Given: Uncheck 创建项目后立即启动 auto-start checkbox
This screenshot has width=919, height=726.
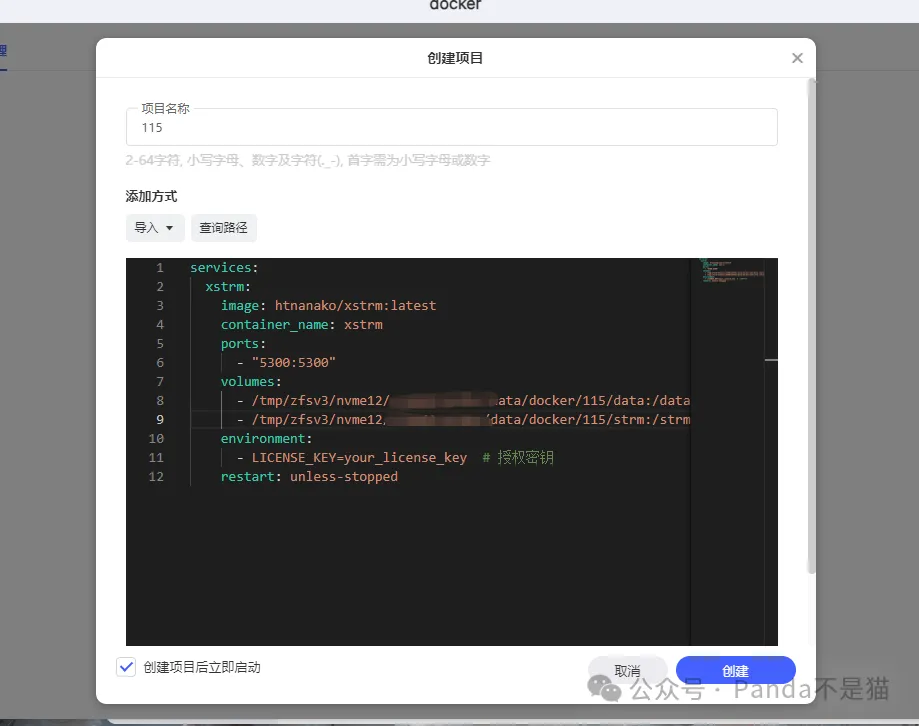Looking at the screenshot, I should [126, 666].
